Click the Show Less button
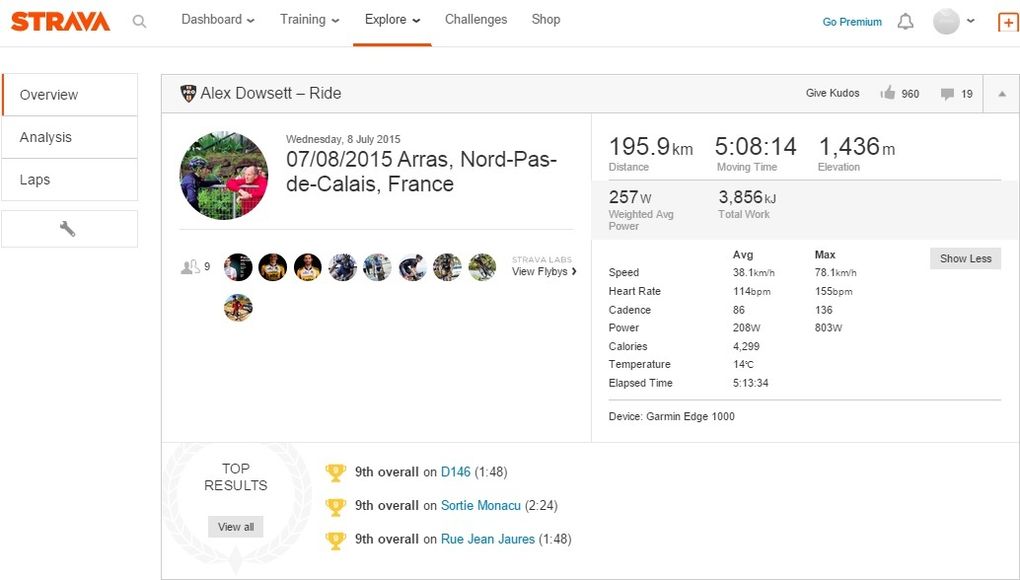The height and width of the screenshot is (580, 1020). pyautogui.click(x=965, y=258)
